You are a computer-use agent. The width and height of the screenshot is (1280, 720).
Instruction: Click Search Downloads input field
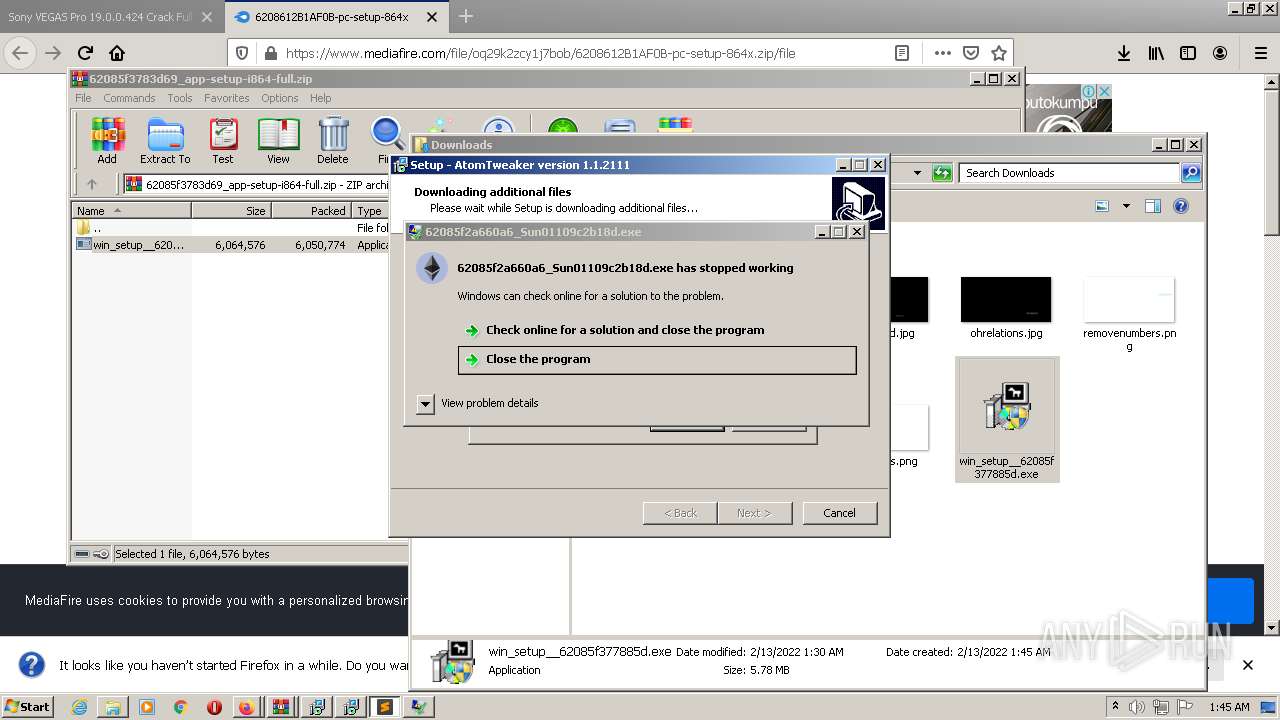1069,173
